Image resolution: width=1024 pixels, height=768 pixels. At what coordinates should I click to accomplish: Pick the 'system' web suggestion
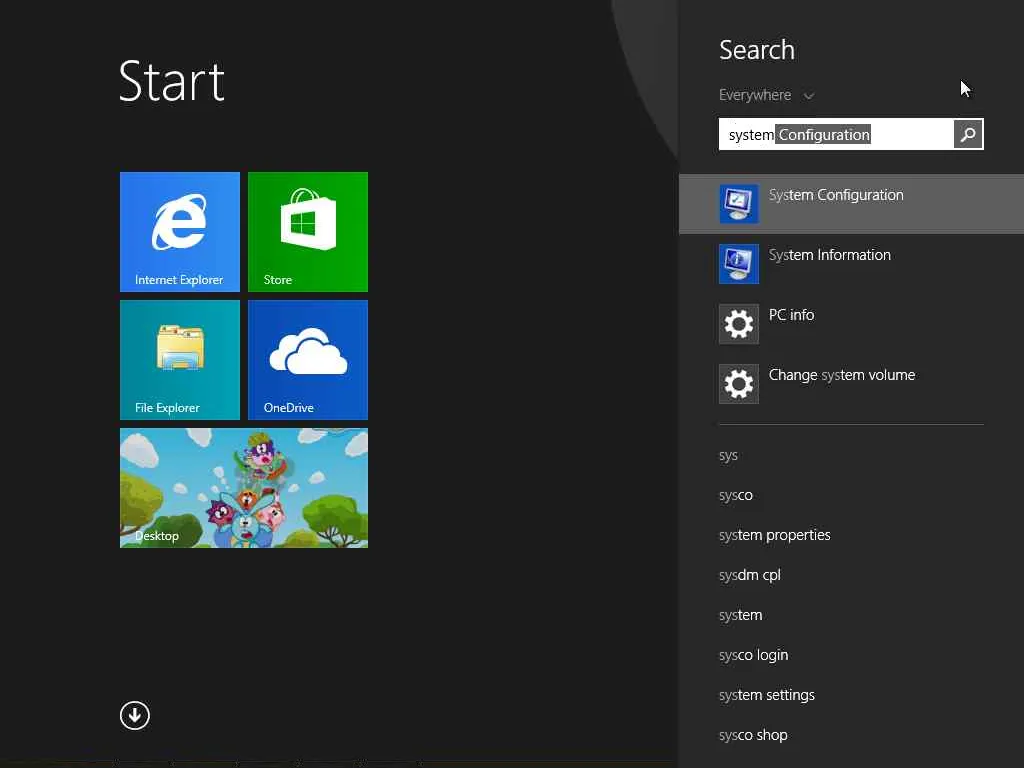(x=741, y=615)
